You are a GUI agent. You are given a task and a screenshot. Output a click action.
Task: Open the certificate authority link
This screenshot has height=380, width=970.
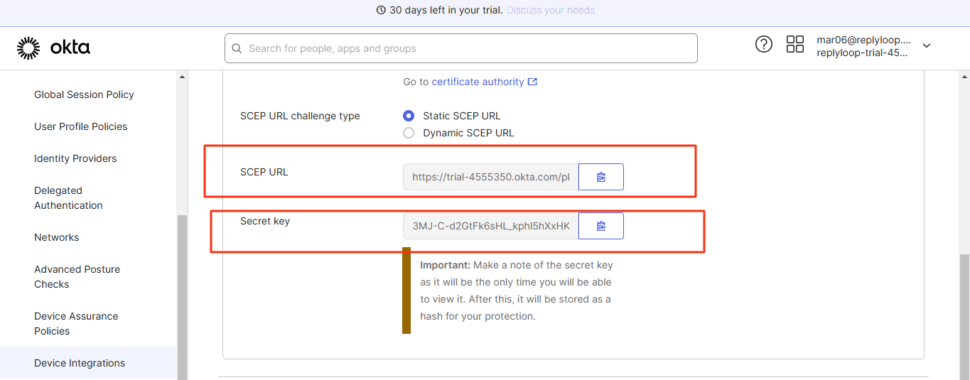coord(478,82)
